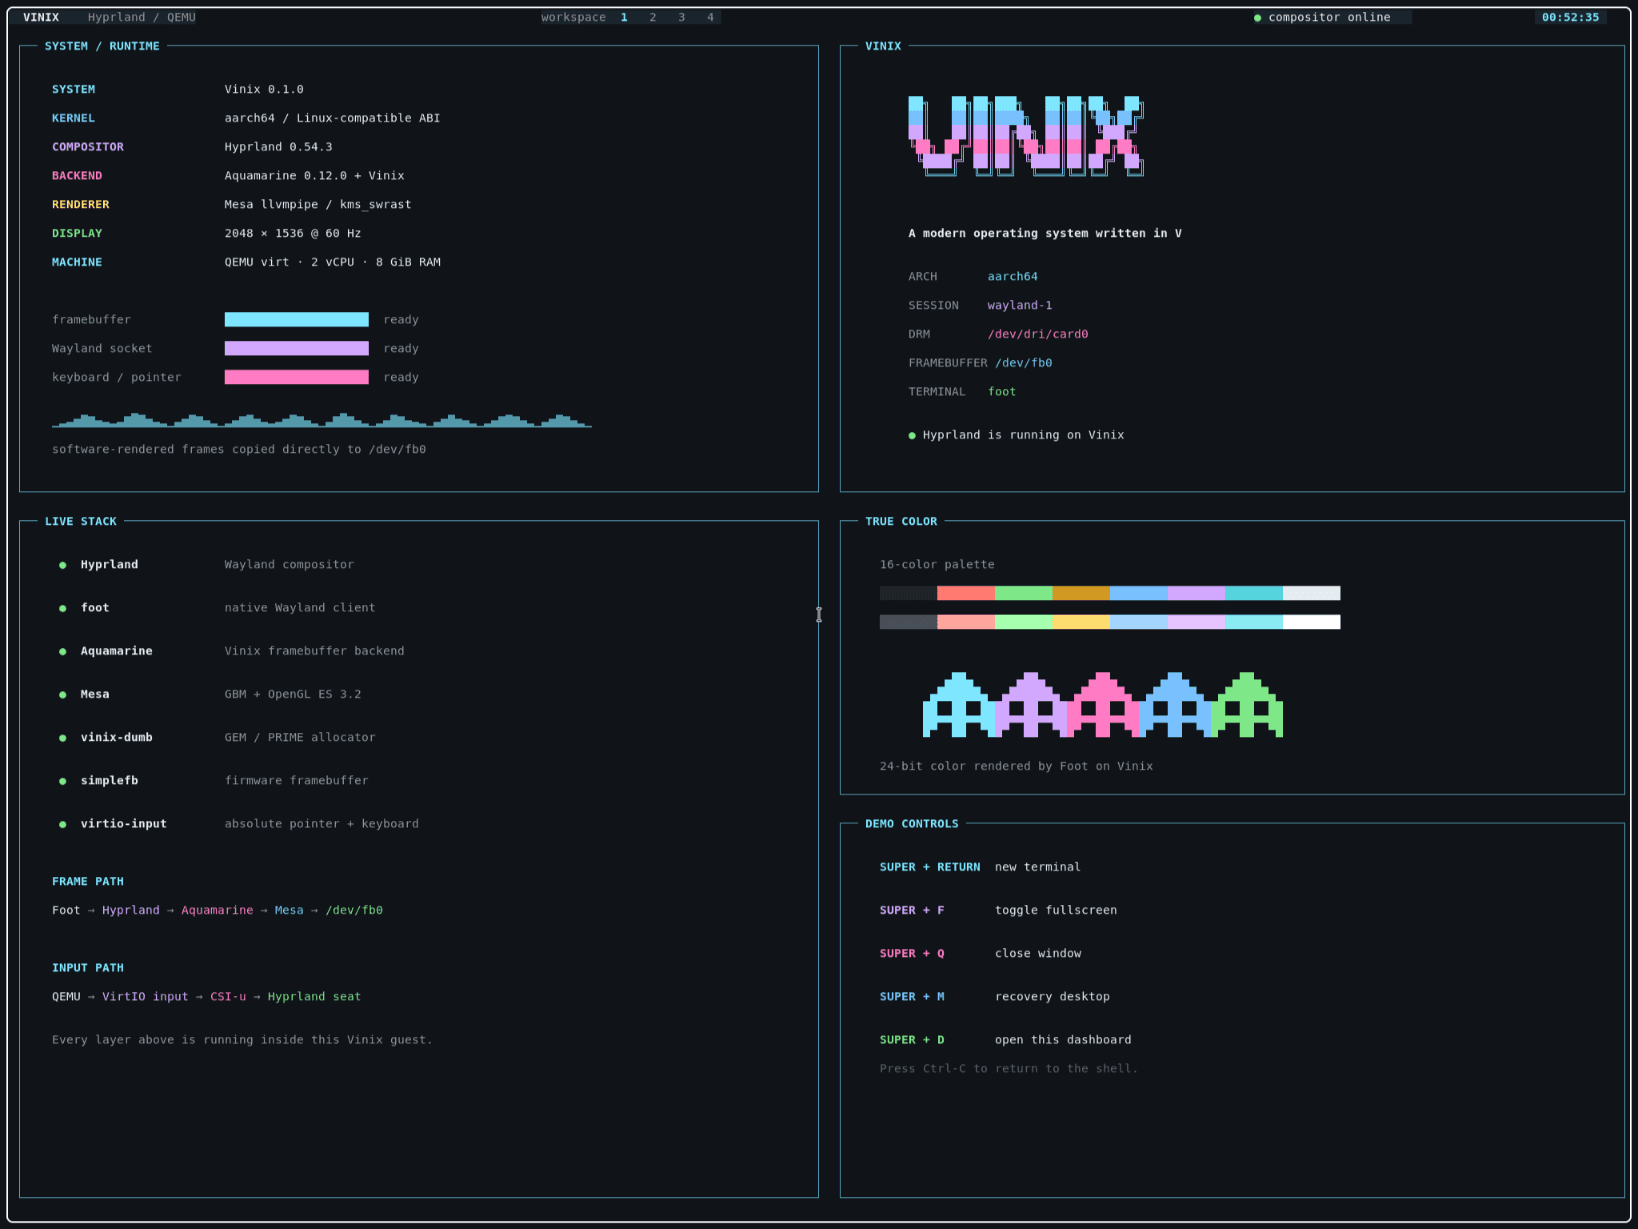
Task: Click the purple Wayland socket progress bar
Action: point(297,348)
